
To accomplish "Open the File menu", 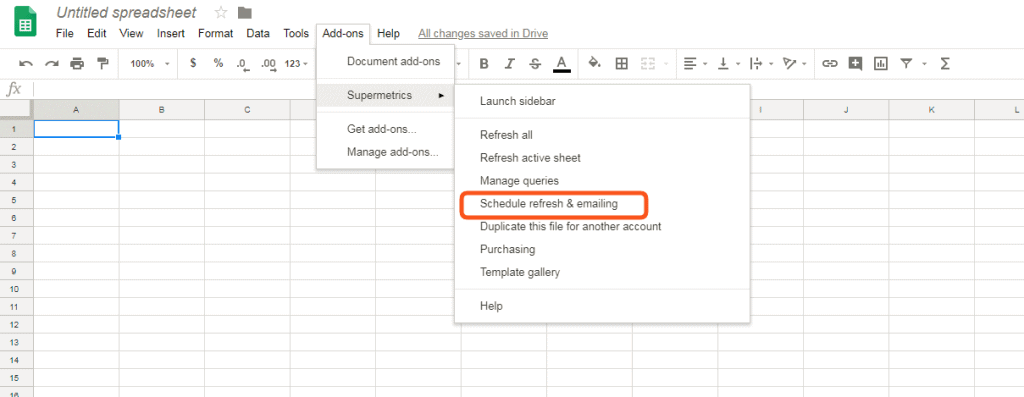I will [65, 33].
